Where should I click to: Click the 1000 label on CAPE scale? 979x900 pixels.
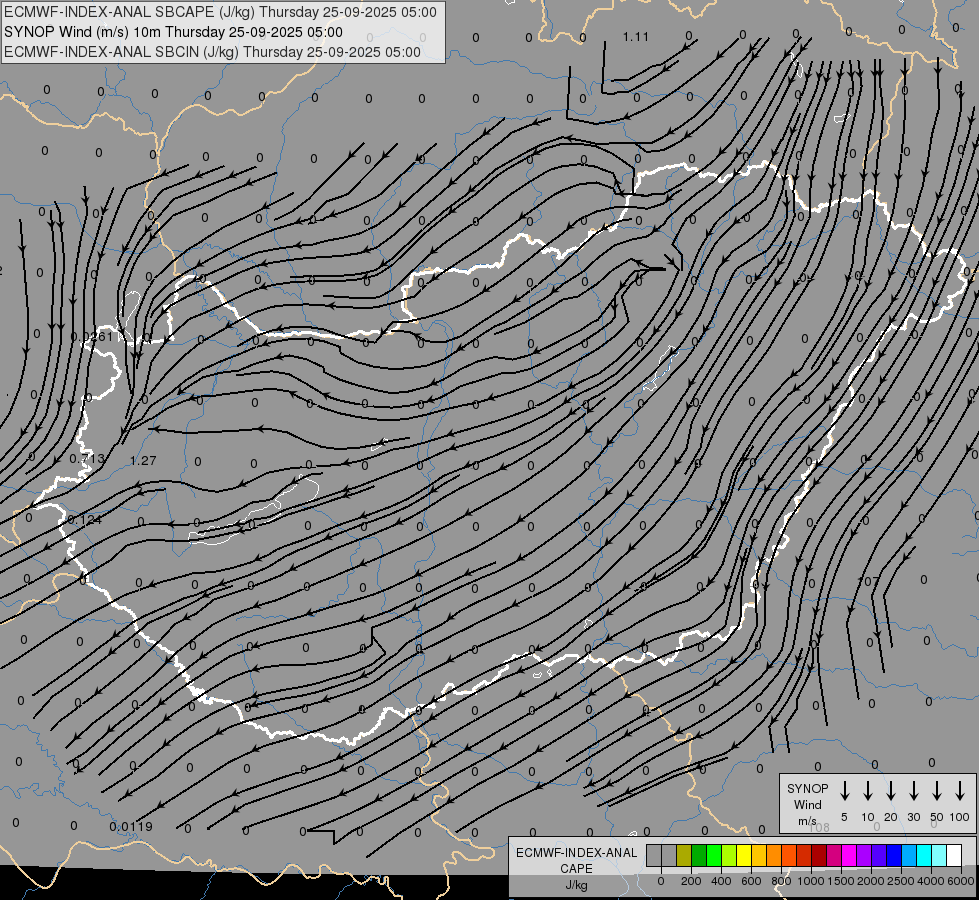click(x=810, y=881)
